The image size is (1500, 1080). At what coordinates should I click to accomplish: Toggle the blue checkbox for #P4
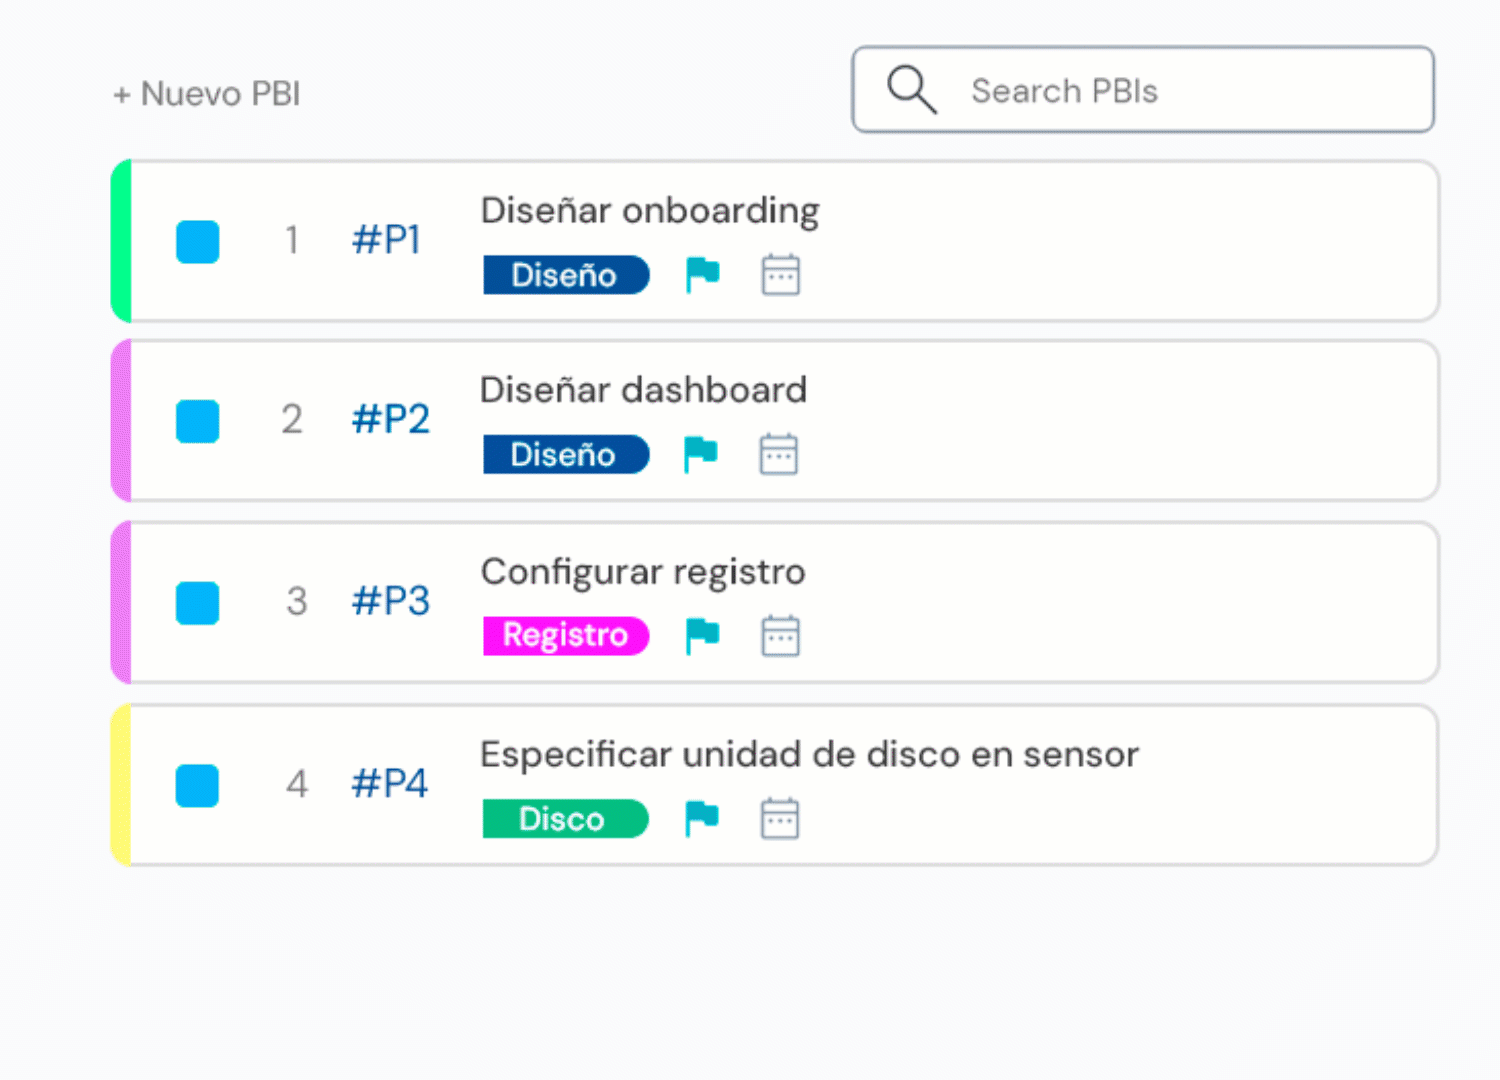[198, 785]
